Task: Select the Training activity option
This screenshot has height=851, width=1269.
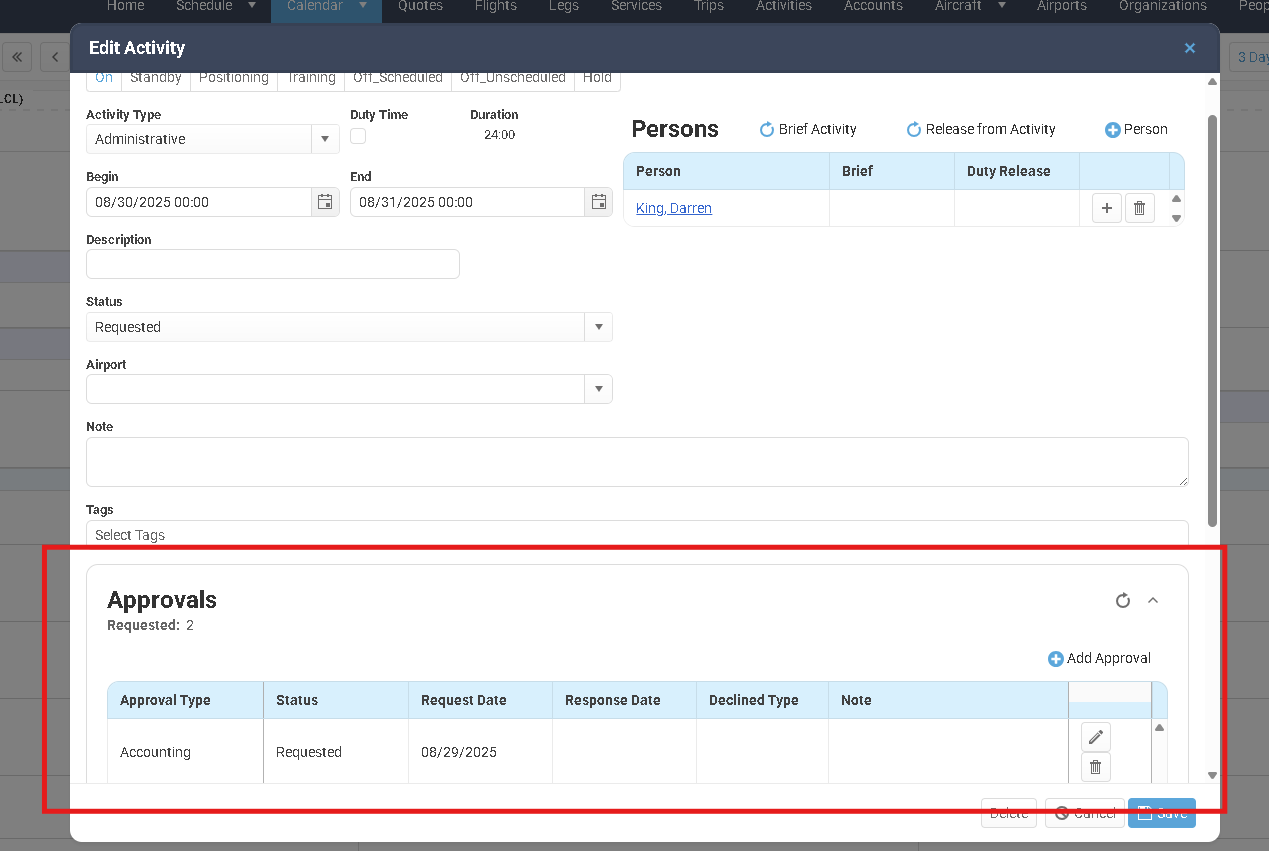Action: pyautogui.click(x=311, y=78)
